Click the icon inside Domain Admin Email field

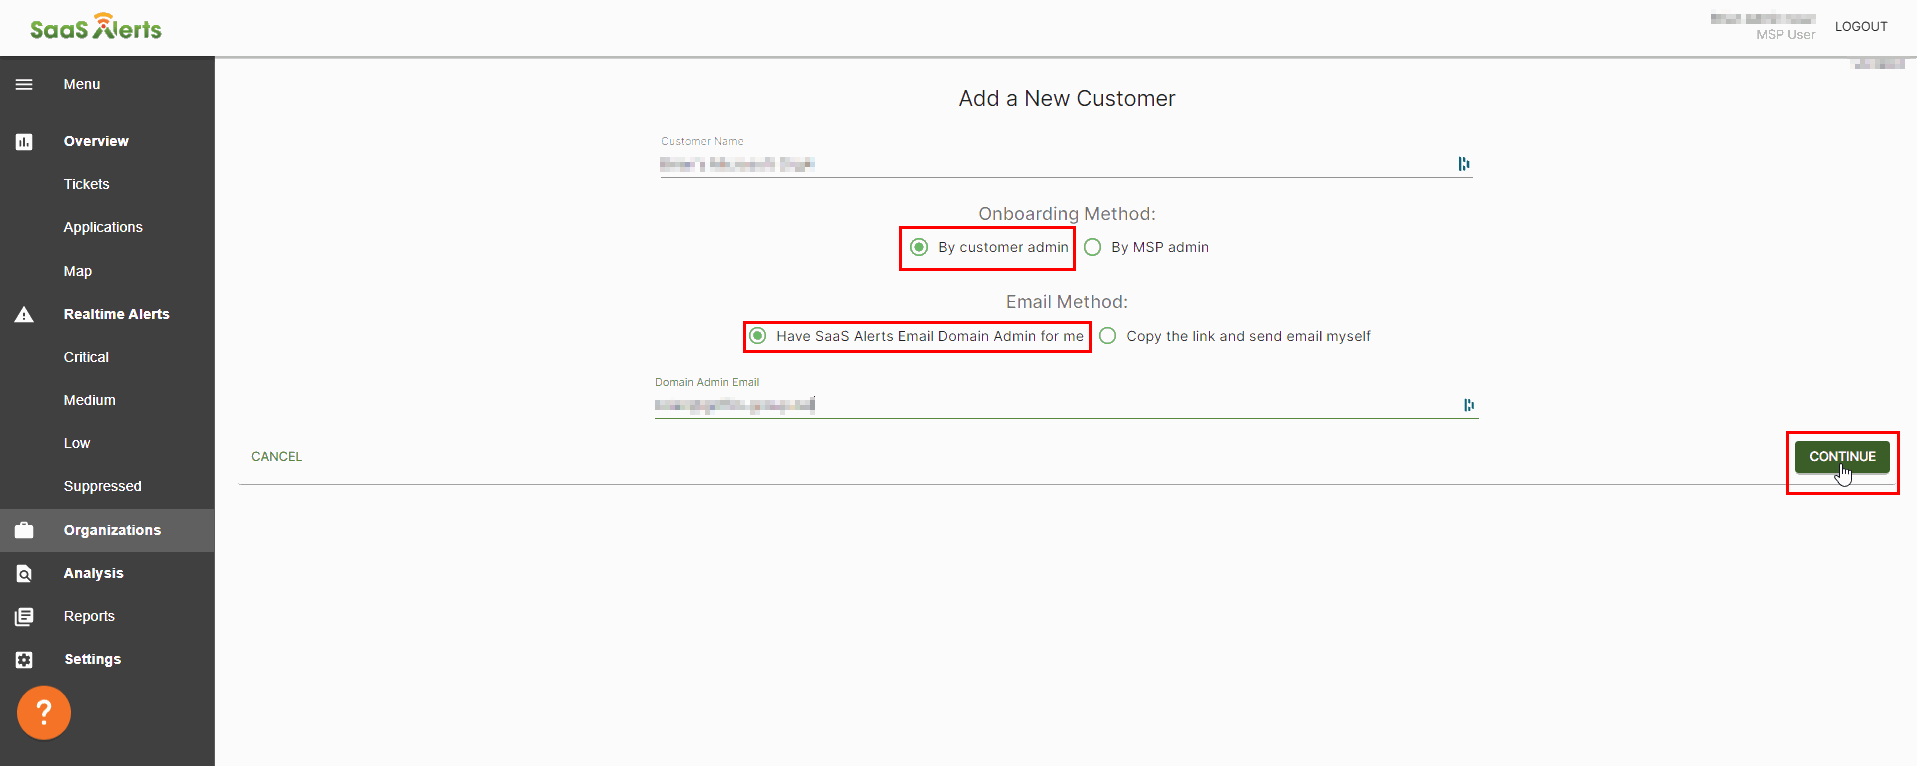1468,405
